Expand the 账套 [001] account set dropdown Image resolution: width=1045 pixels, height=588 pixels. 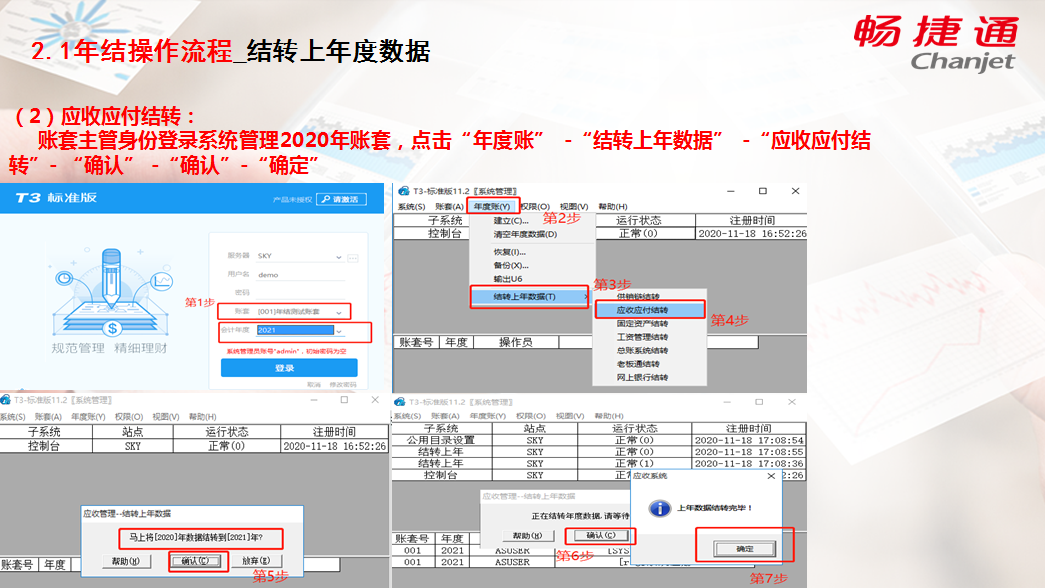coord(339,312)
